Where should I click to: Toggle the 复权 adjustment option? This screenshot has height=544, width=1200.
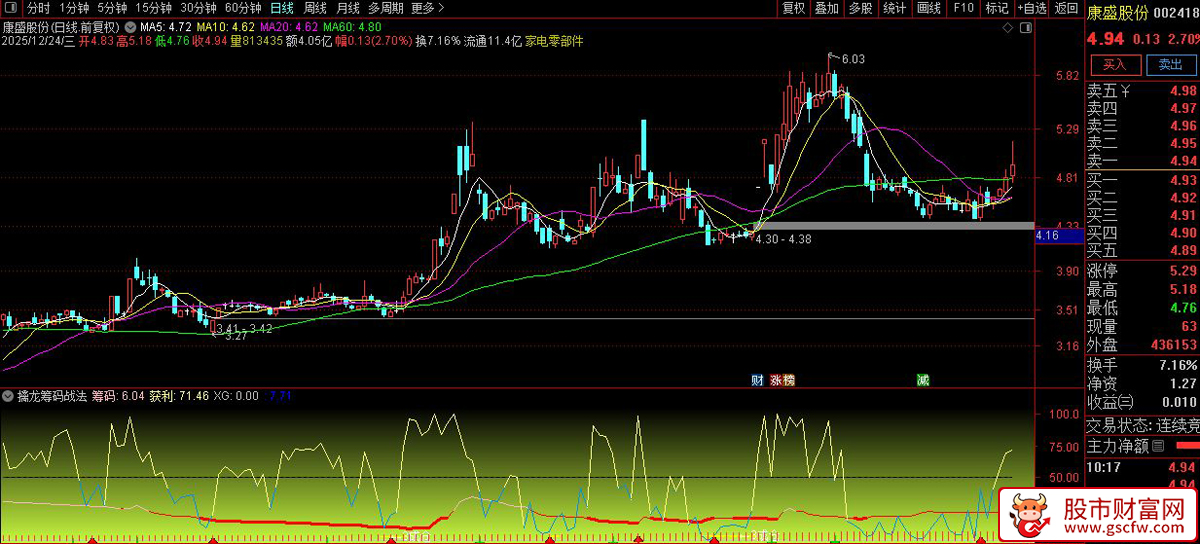click(x=794, y=8)
